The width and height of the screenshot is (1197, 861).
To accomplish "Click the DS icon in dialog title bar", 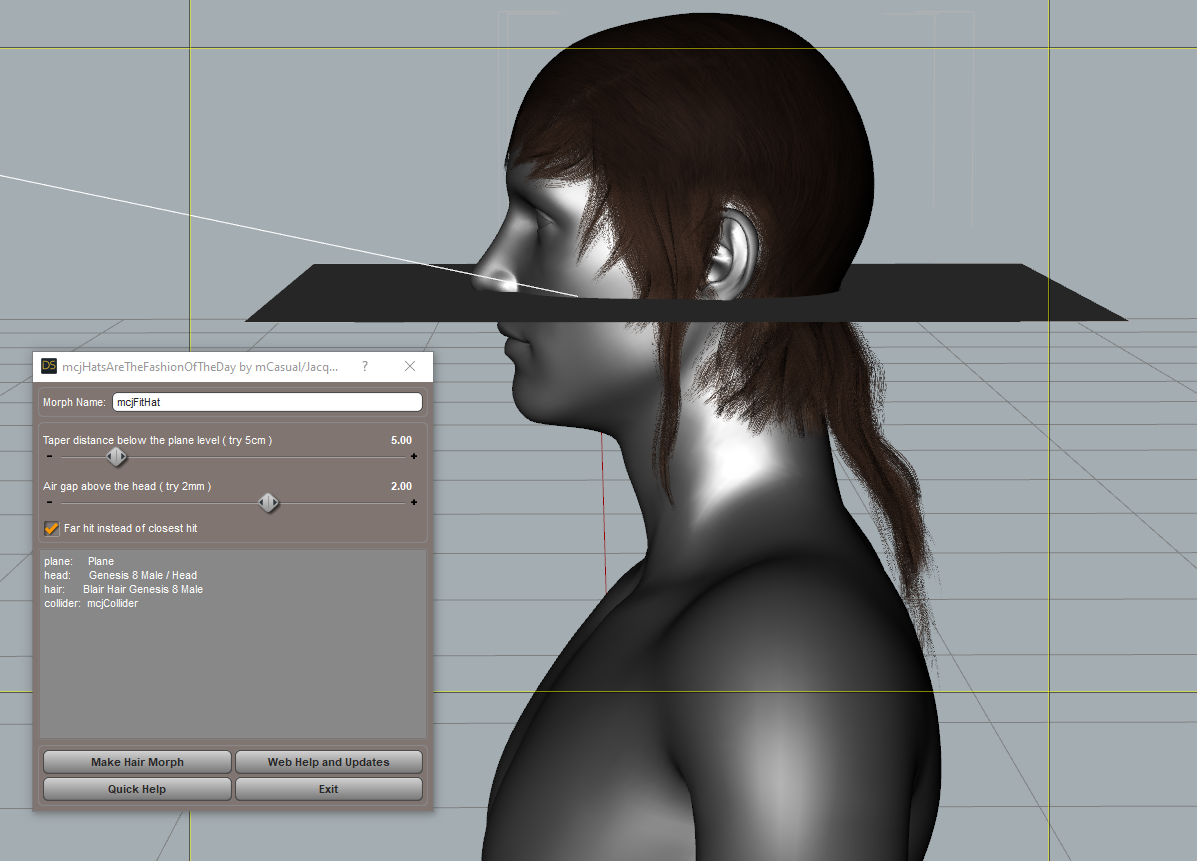I will point(49,366).
